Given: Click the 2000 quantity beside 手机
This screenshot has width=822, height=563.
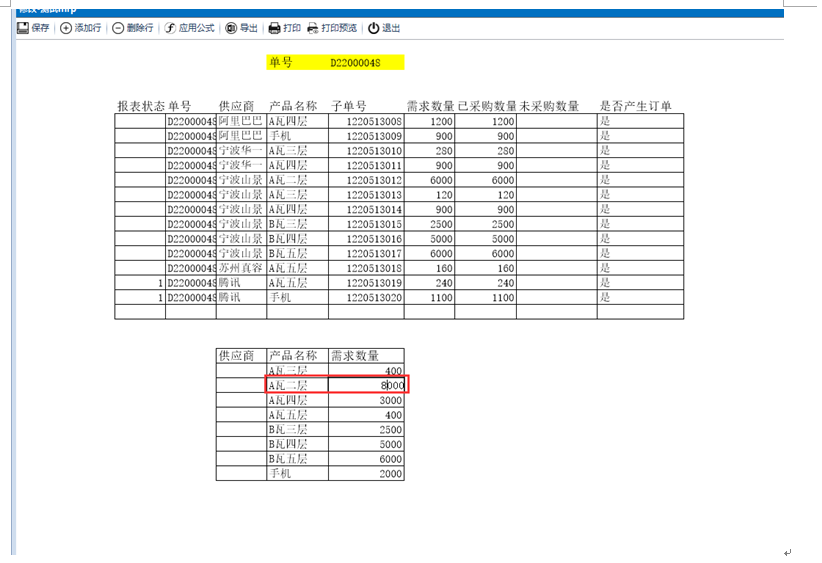Looking at the screenshot, I should click(366, 473).
